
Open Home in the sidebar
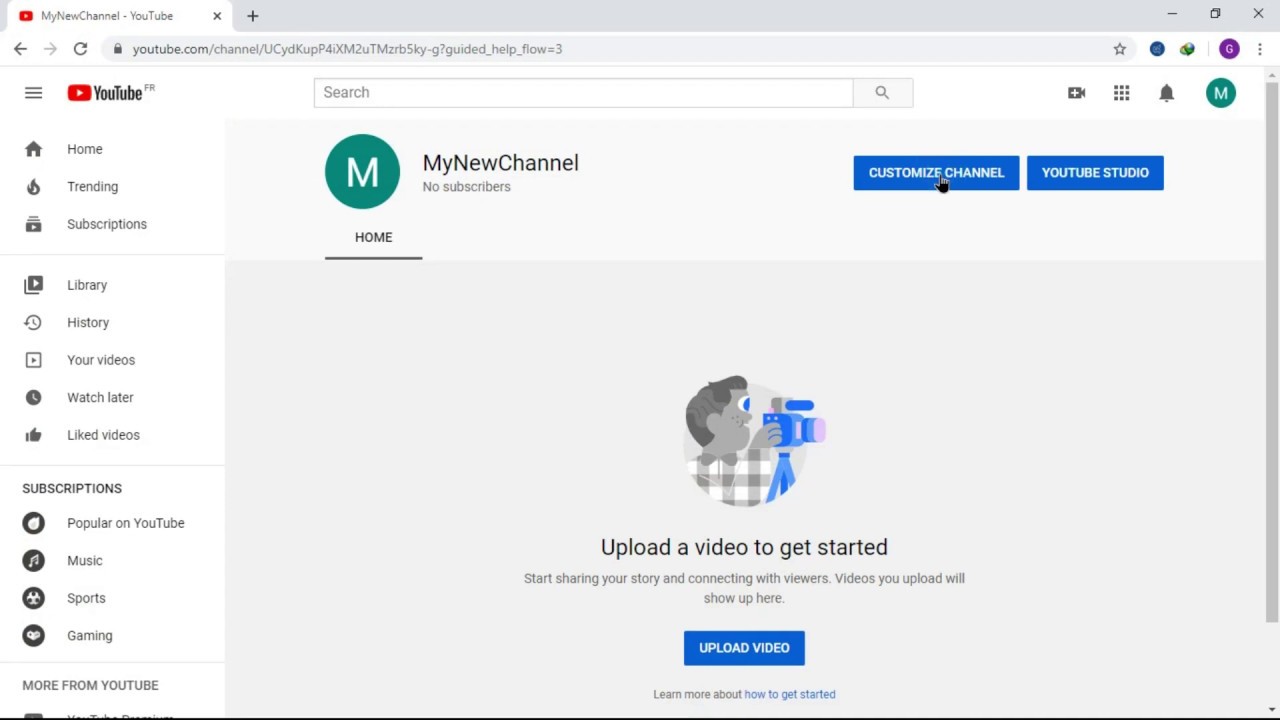point(112,149)
